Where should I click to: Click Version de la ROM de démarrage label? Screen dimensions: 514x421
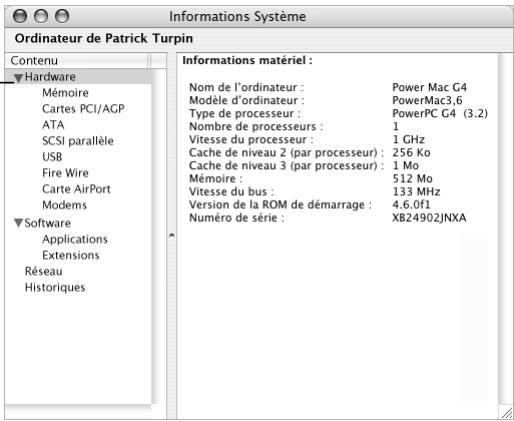tap(280, 205)
